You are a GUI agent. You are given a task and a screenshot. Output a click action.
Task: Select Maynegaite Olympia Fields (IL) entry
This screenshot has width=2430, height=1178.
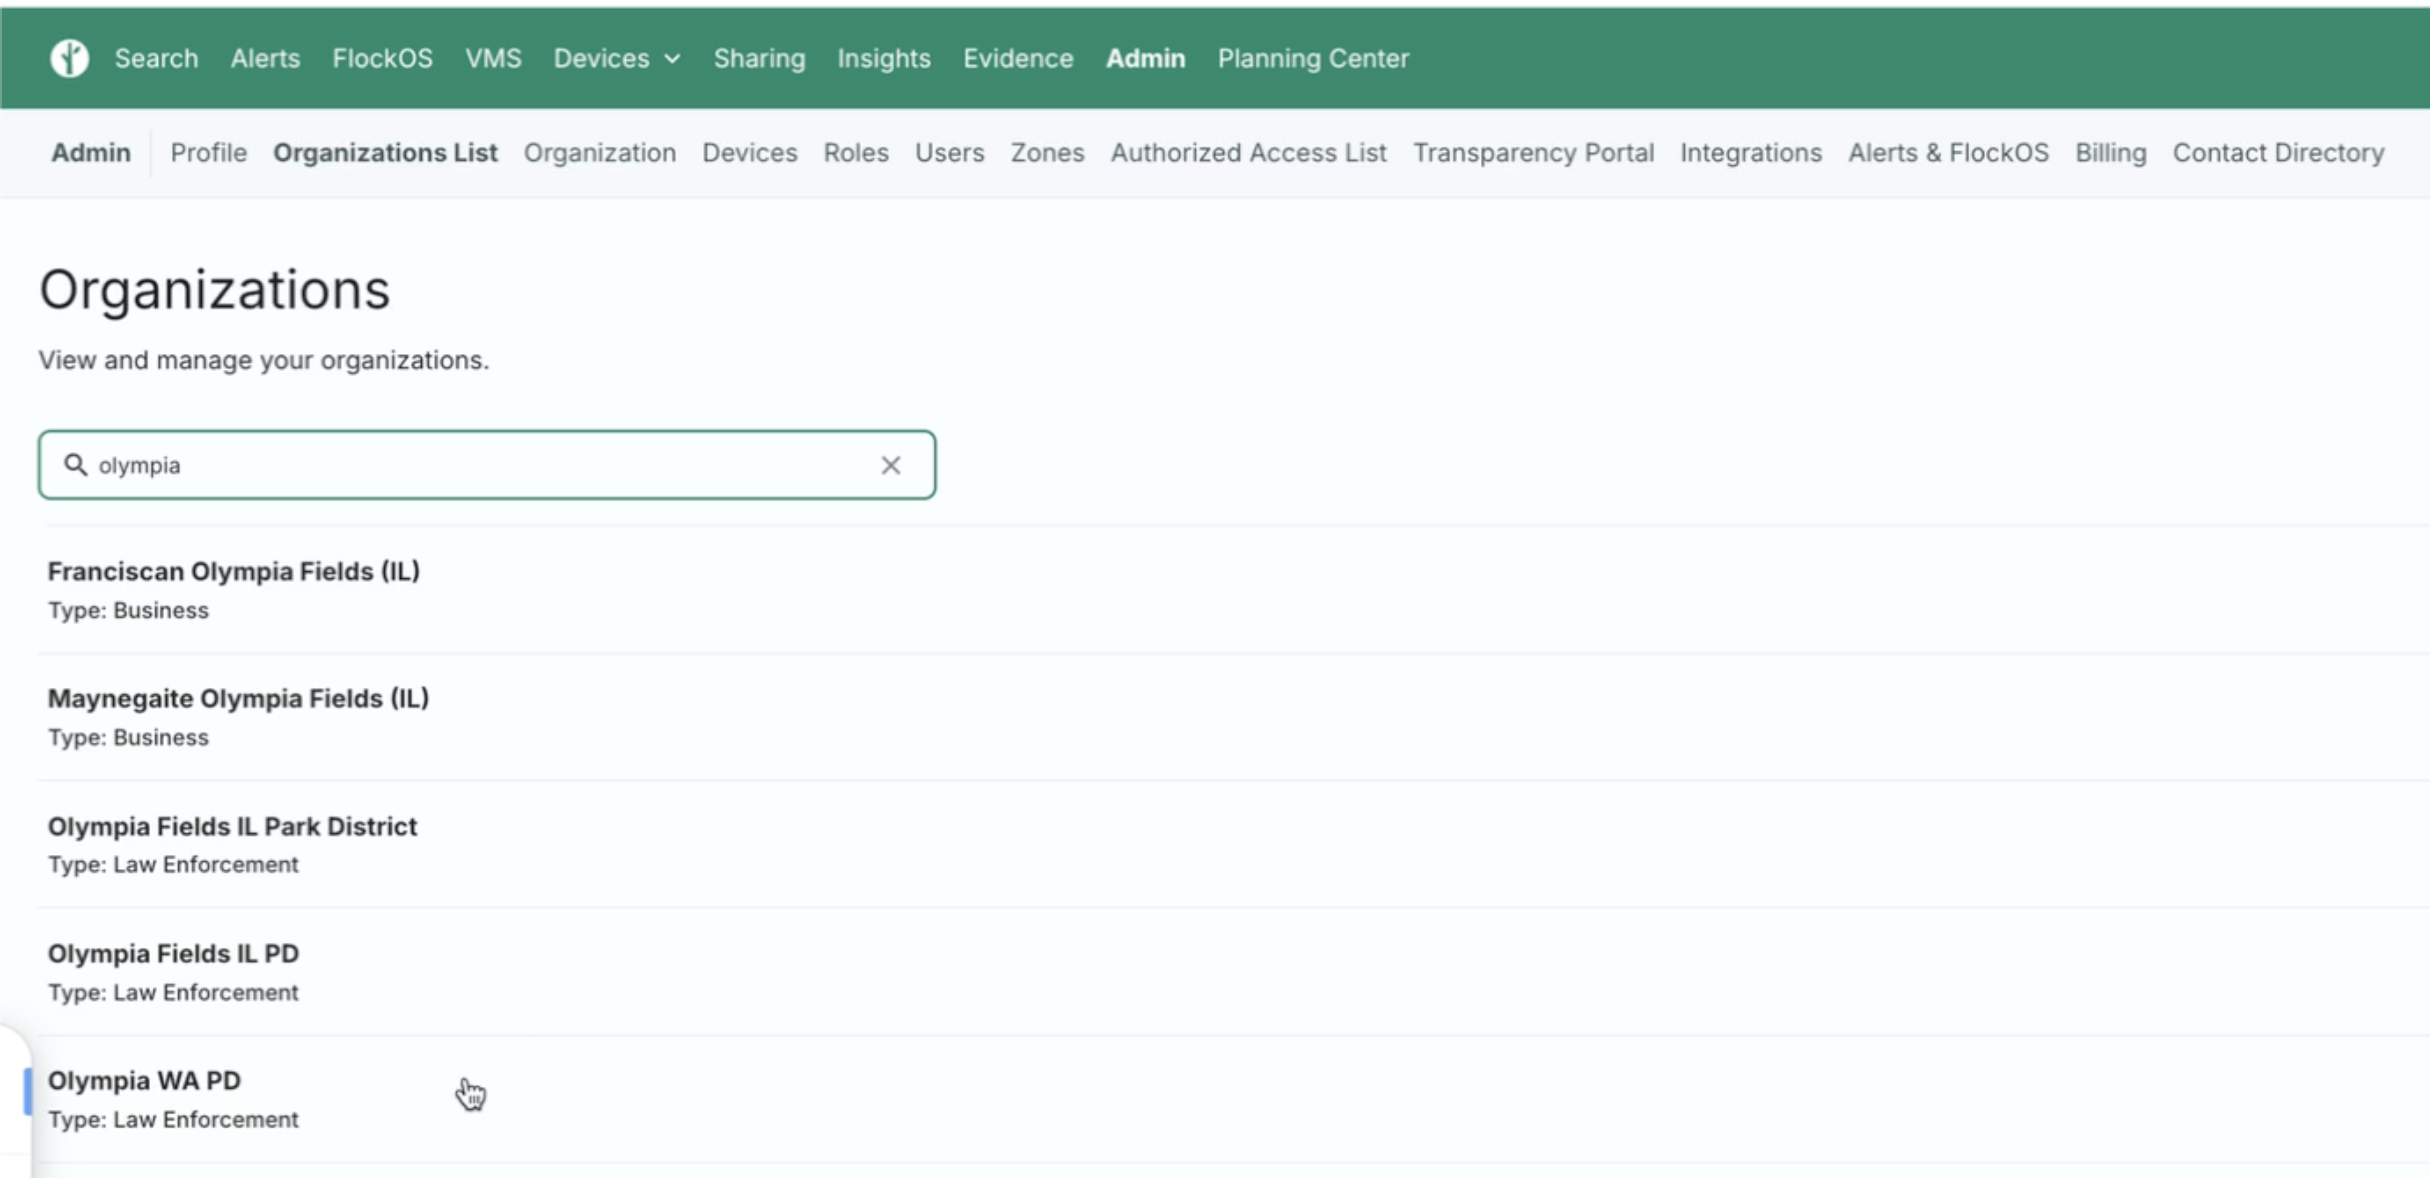click(x=238, y=698)
